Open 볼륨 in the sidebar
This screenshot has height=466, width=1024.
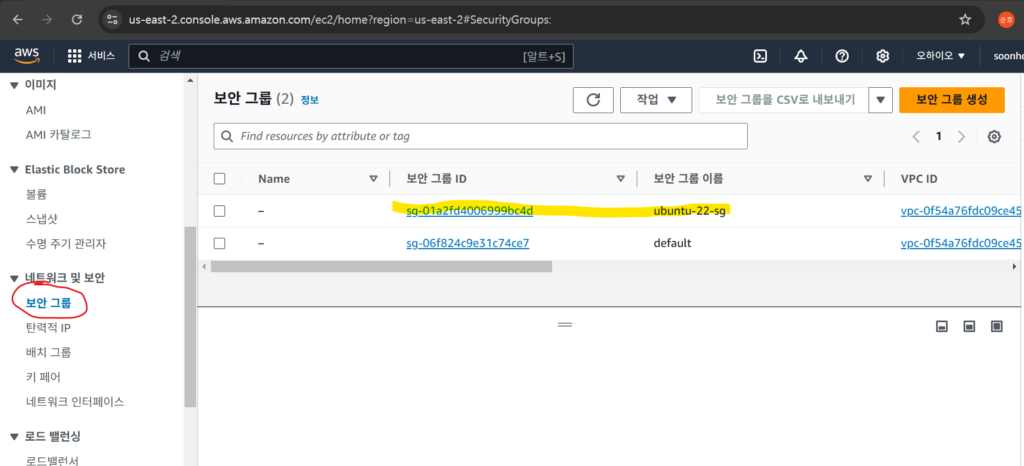point(36,194)
